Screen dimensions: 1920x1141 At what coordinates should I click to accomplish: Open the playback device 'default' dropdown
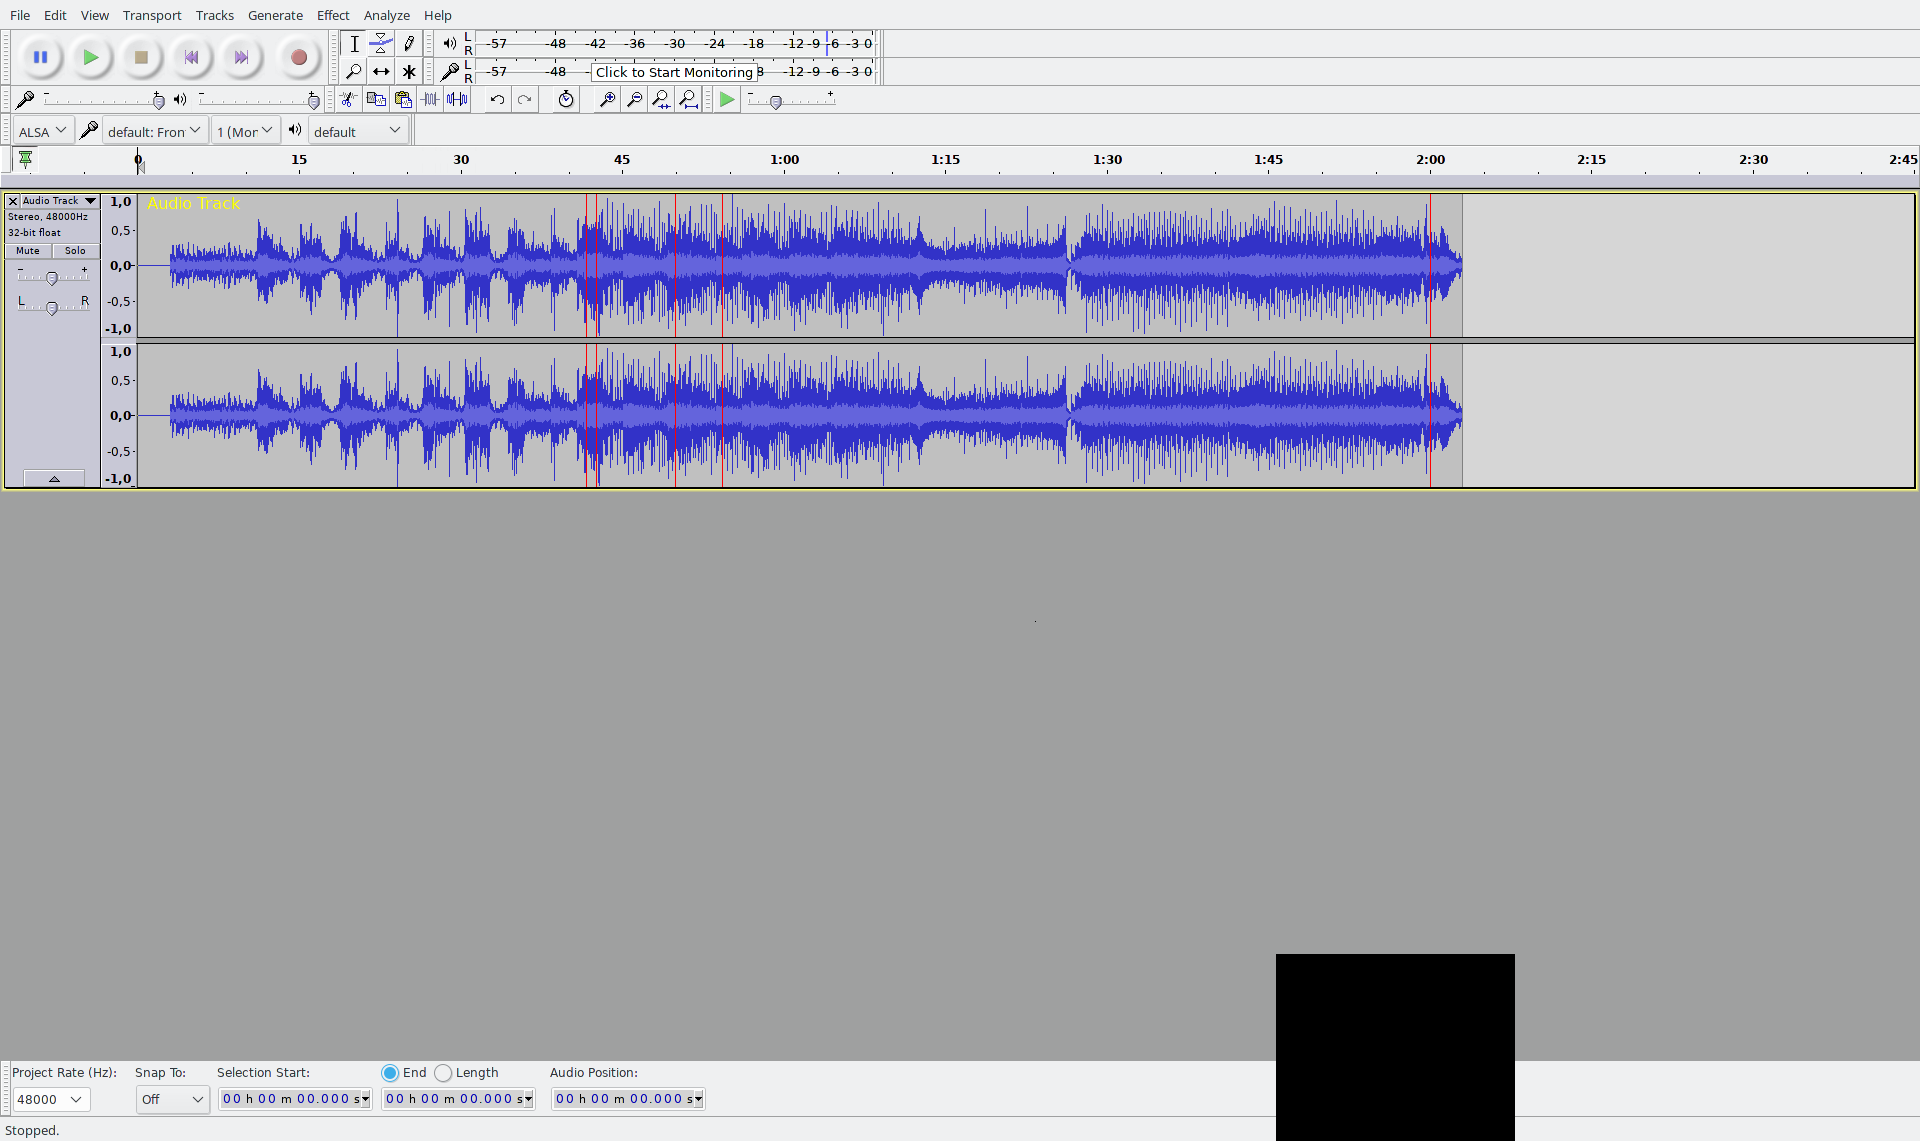(357, 131)
